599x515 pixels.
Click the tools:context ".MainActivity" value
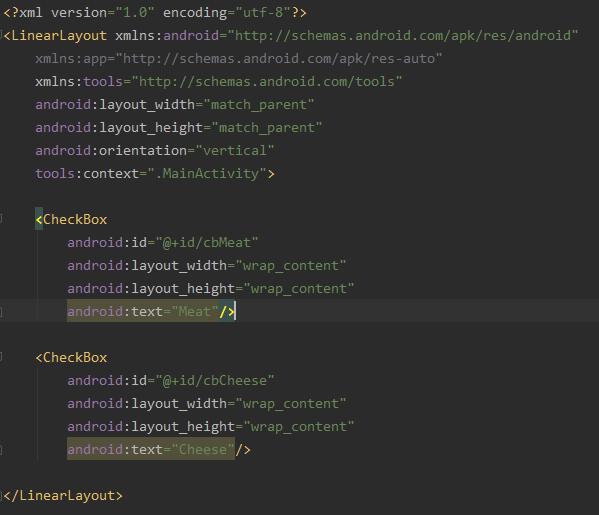pyautogui.click(x=207, y=173)
